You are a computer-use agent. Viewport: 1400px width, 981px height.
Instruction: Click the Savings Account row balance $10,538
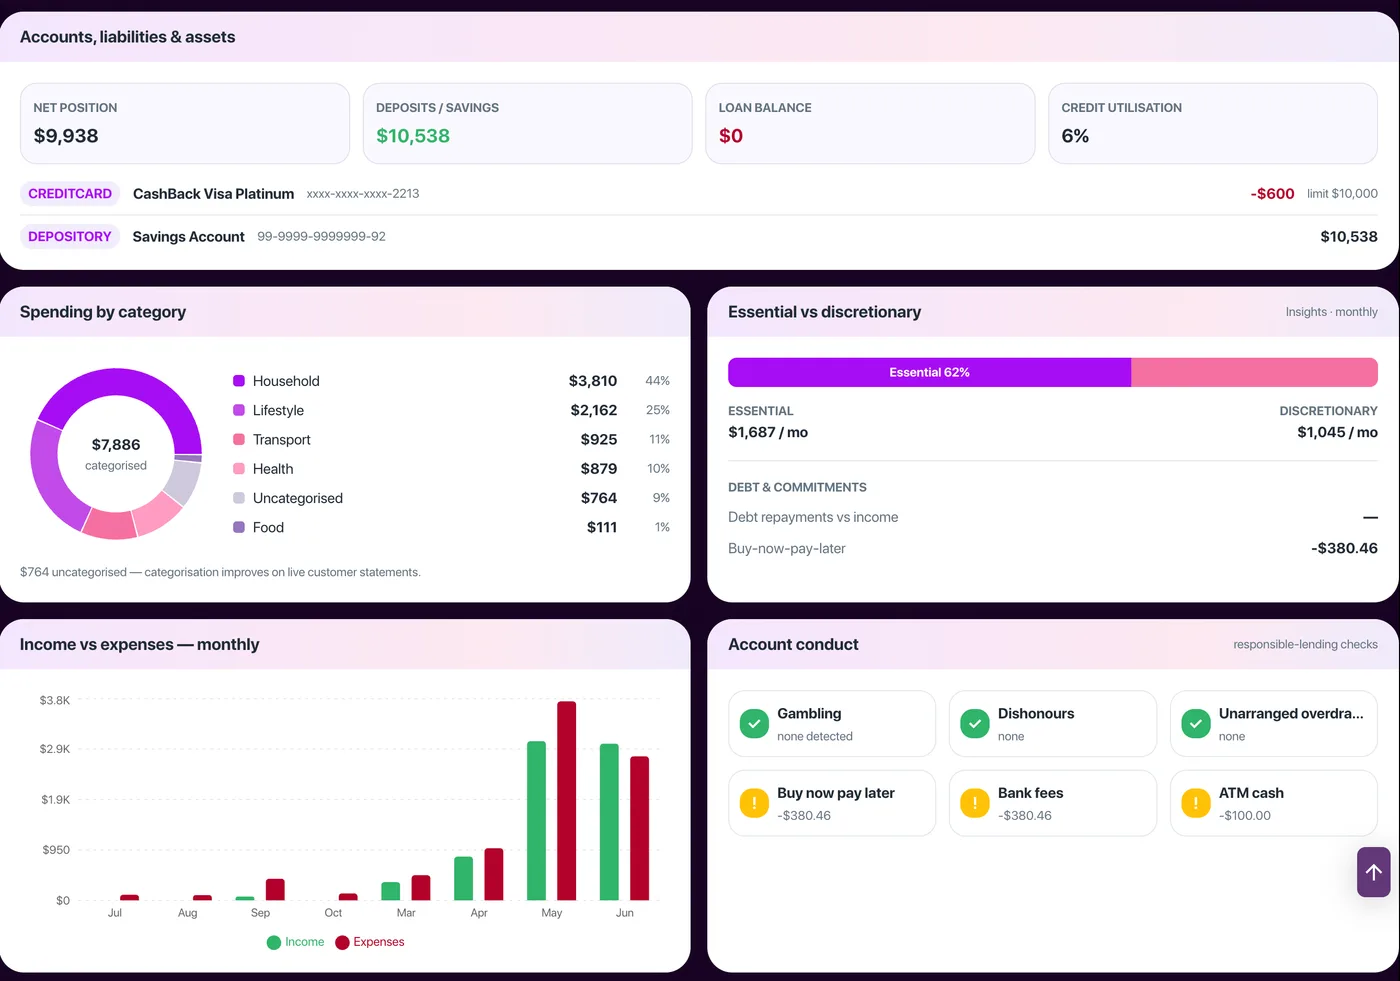(1349, 237)
